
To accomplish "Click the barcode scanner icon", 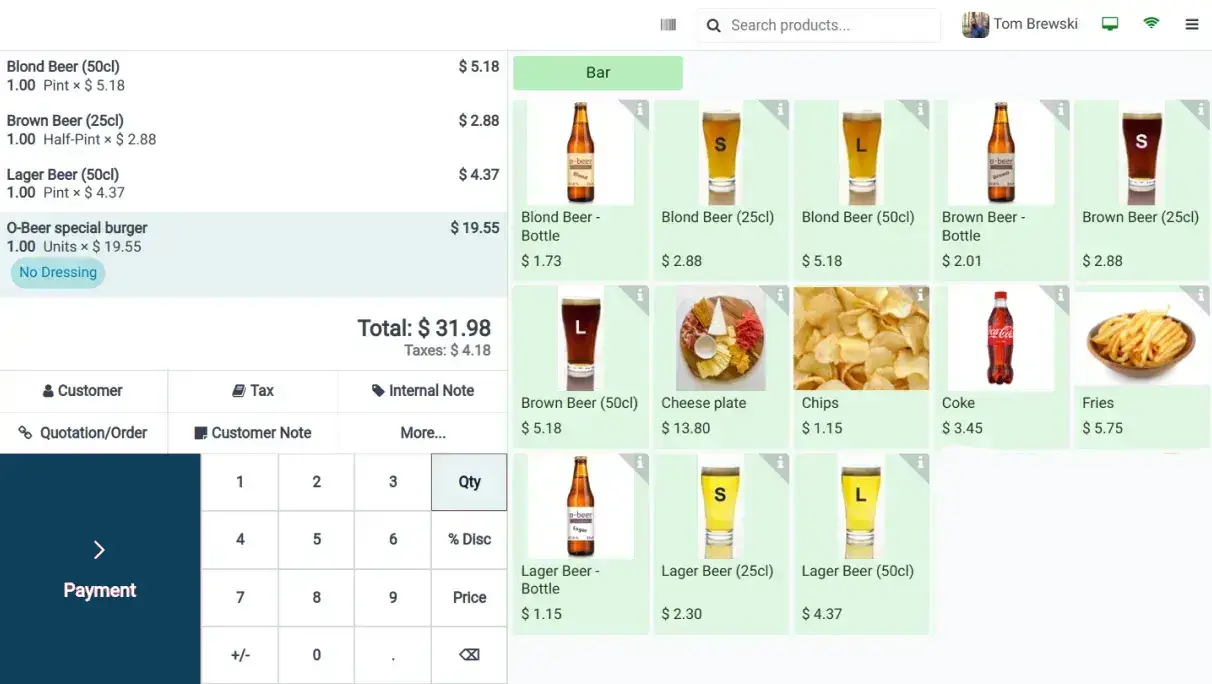I will tap(668, 25).
